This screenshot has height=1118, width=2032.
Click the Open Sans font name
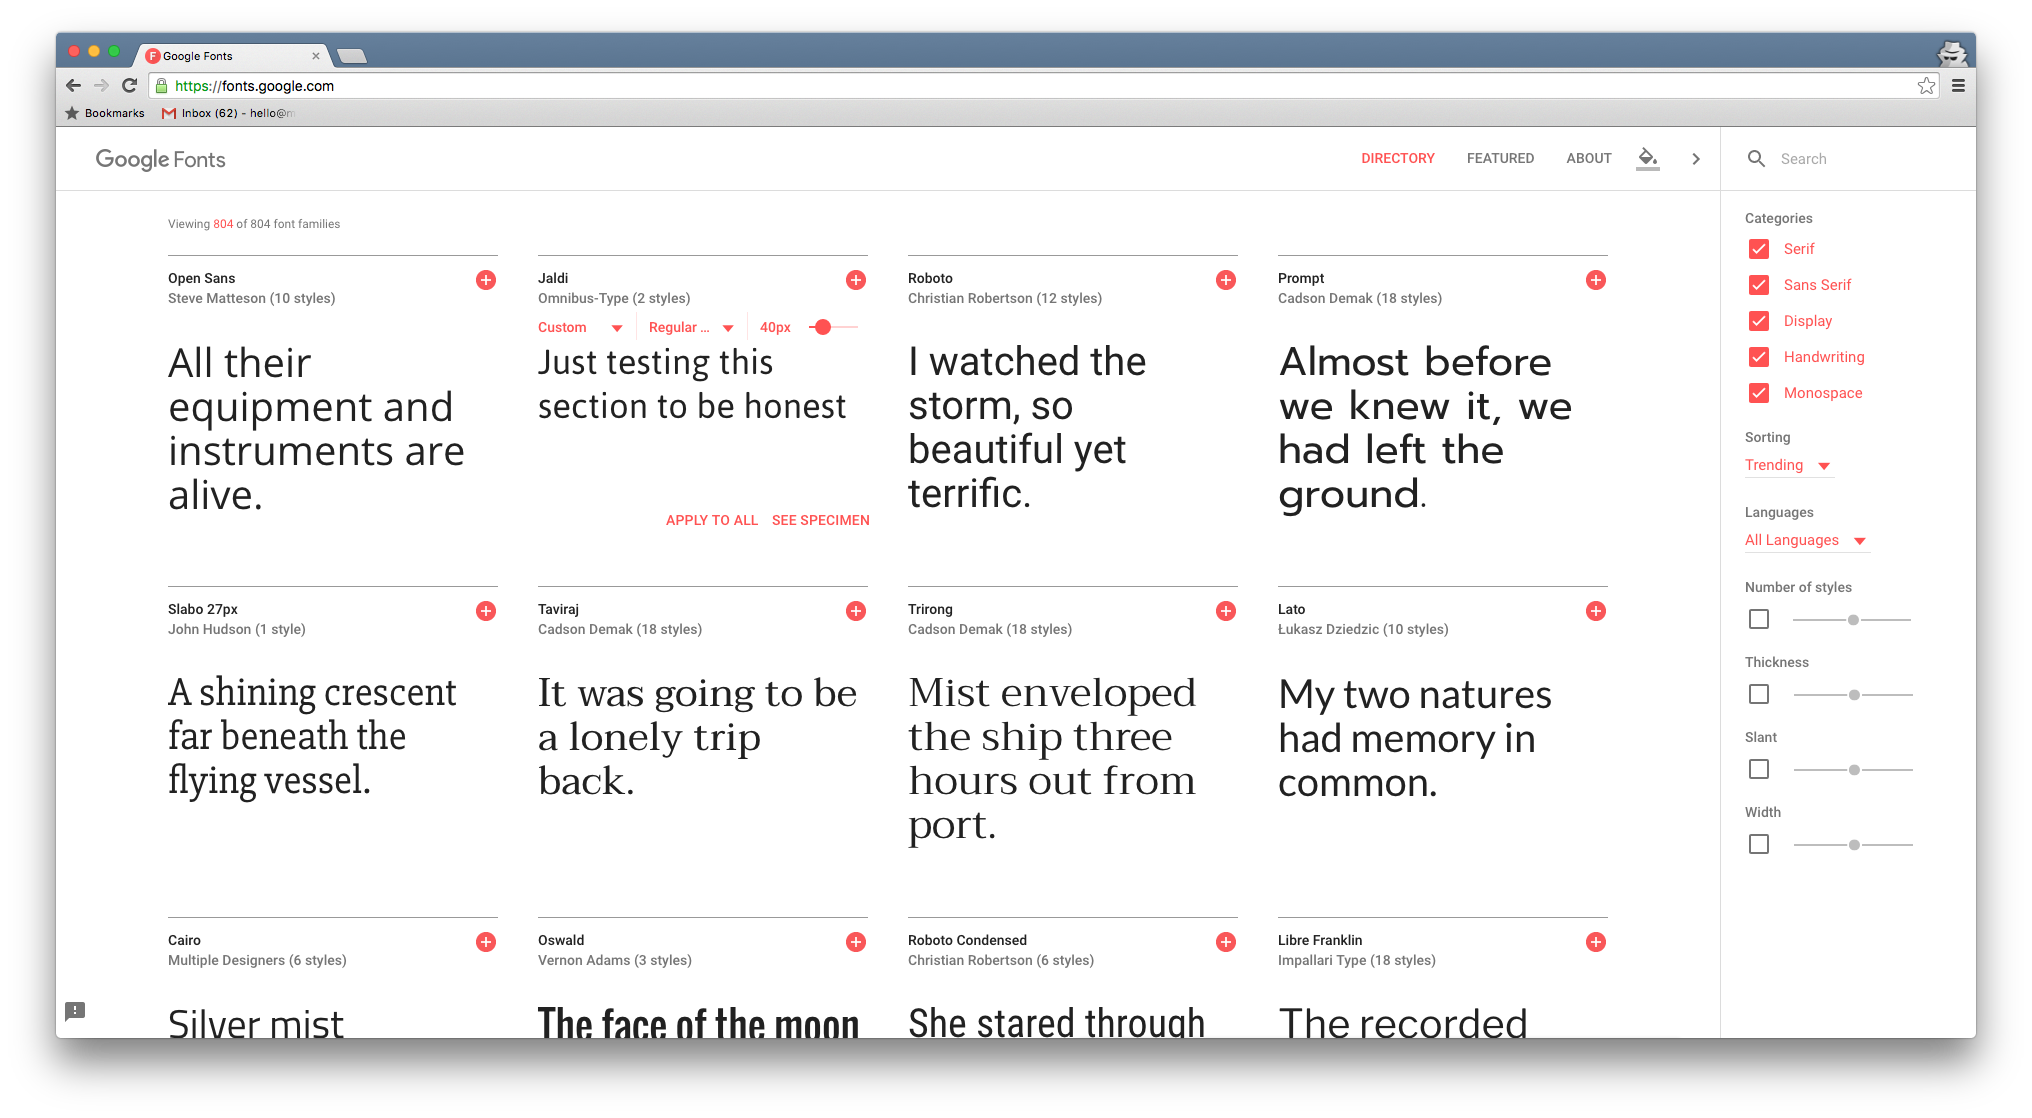pyautogui.click(x=202, y=278)
